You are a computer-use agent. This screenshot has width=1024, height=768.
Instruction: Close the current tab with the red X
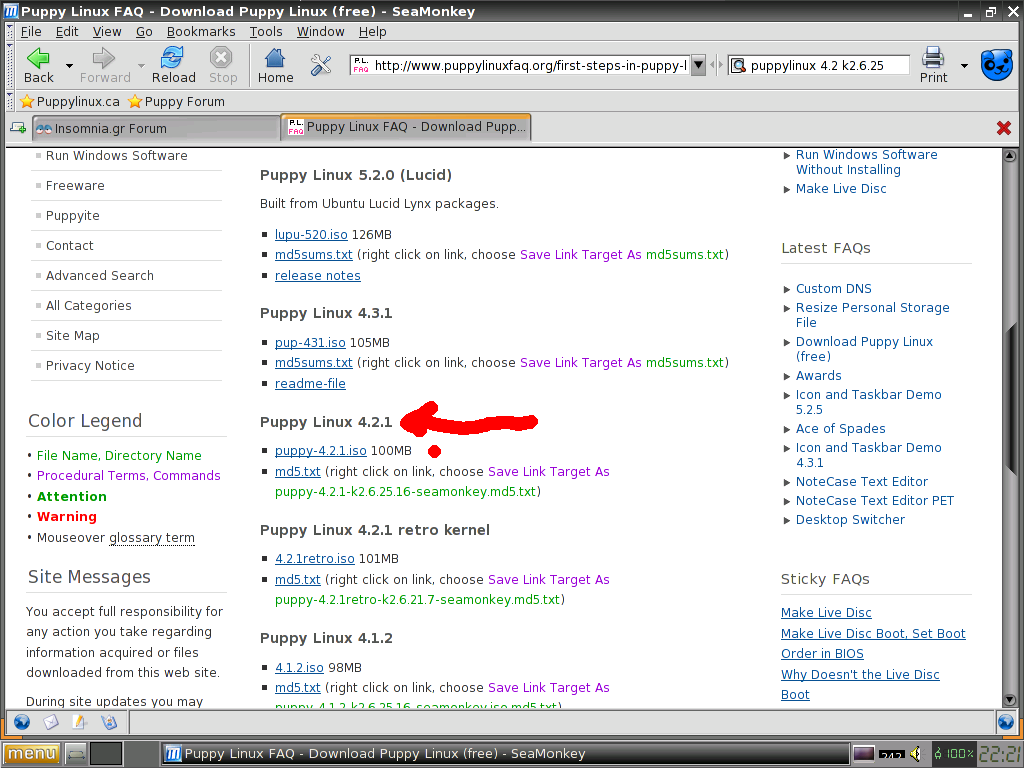click(x=1004, y=128)
